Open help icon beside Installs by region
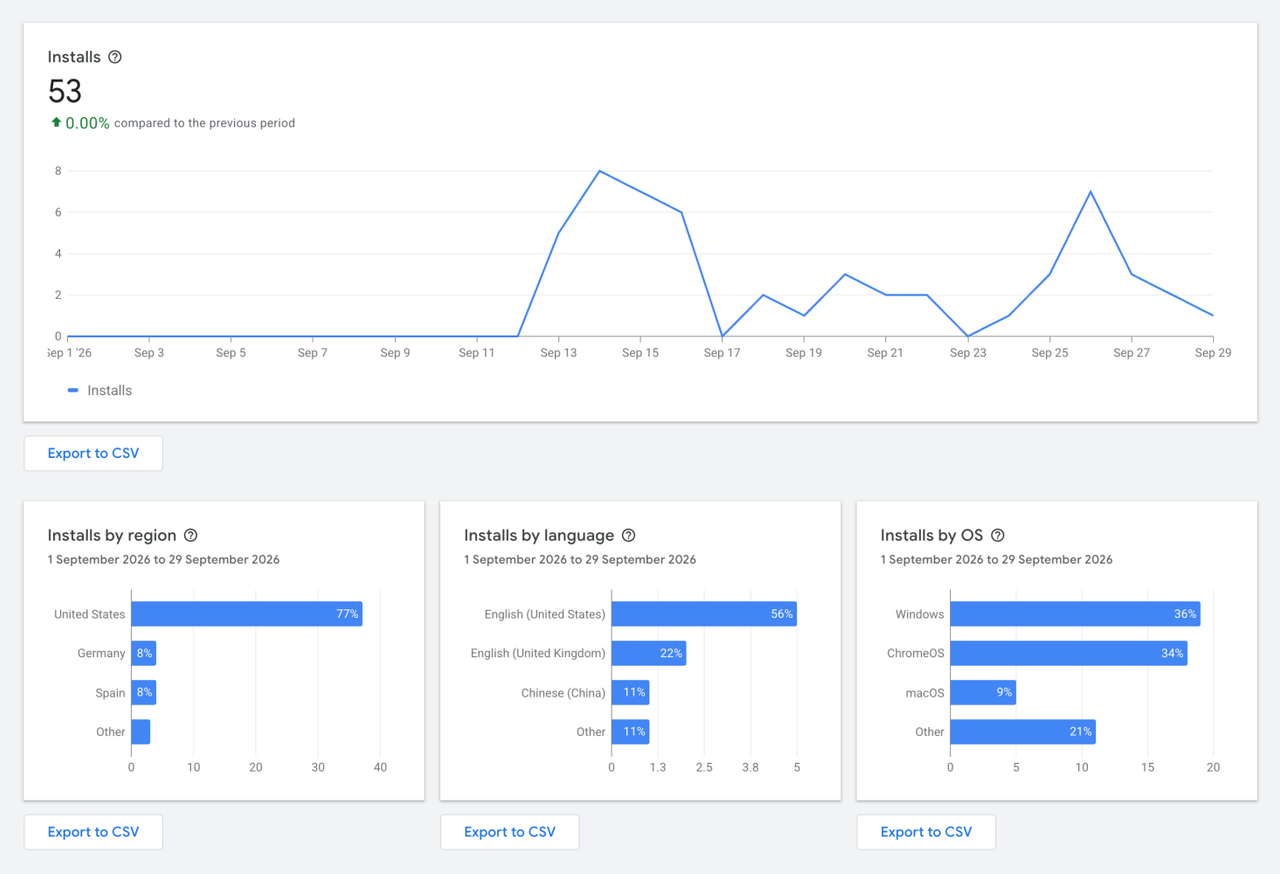This screenshot has height=874, width=1280. click(191, 535)
